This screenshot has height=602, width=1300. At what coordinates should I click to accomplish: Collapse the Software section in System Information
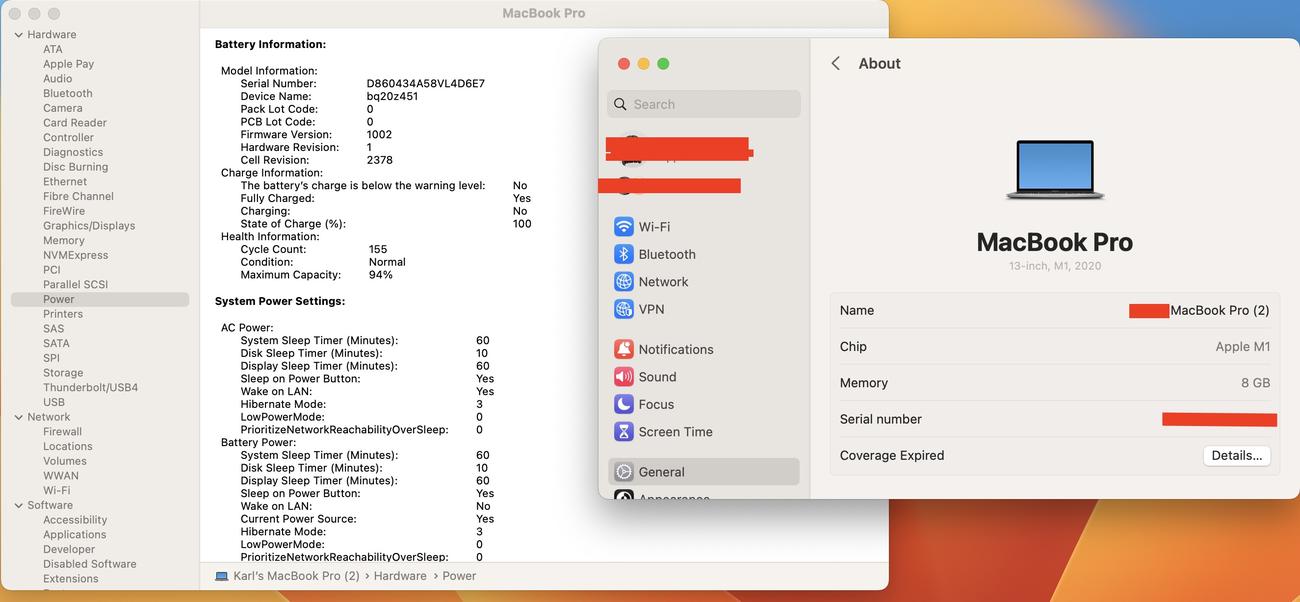pyautogui.click(x=18, y=505)
